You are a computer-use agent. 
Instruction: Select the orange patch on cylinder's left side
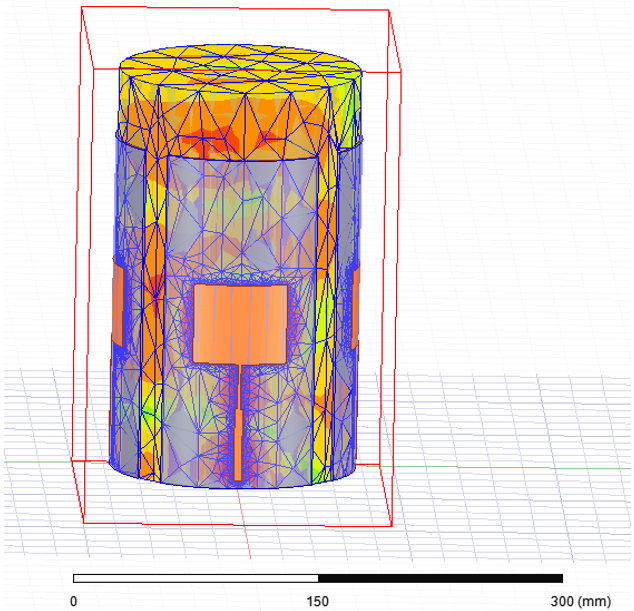pos(117,304)
